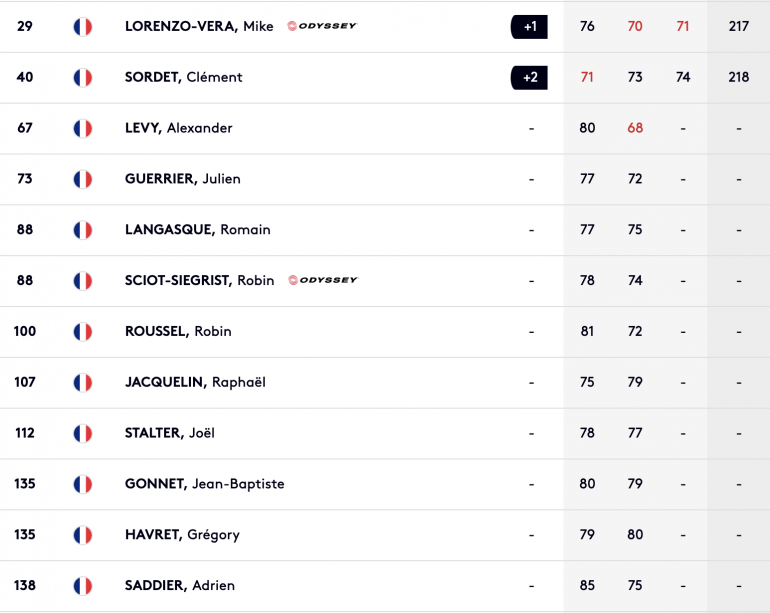The height and width of the screenshot is (613, 770).
Task: Open player SORDET, Clément
Action: [184, 77]
